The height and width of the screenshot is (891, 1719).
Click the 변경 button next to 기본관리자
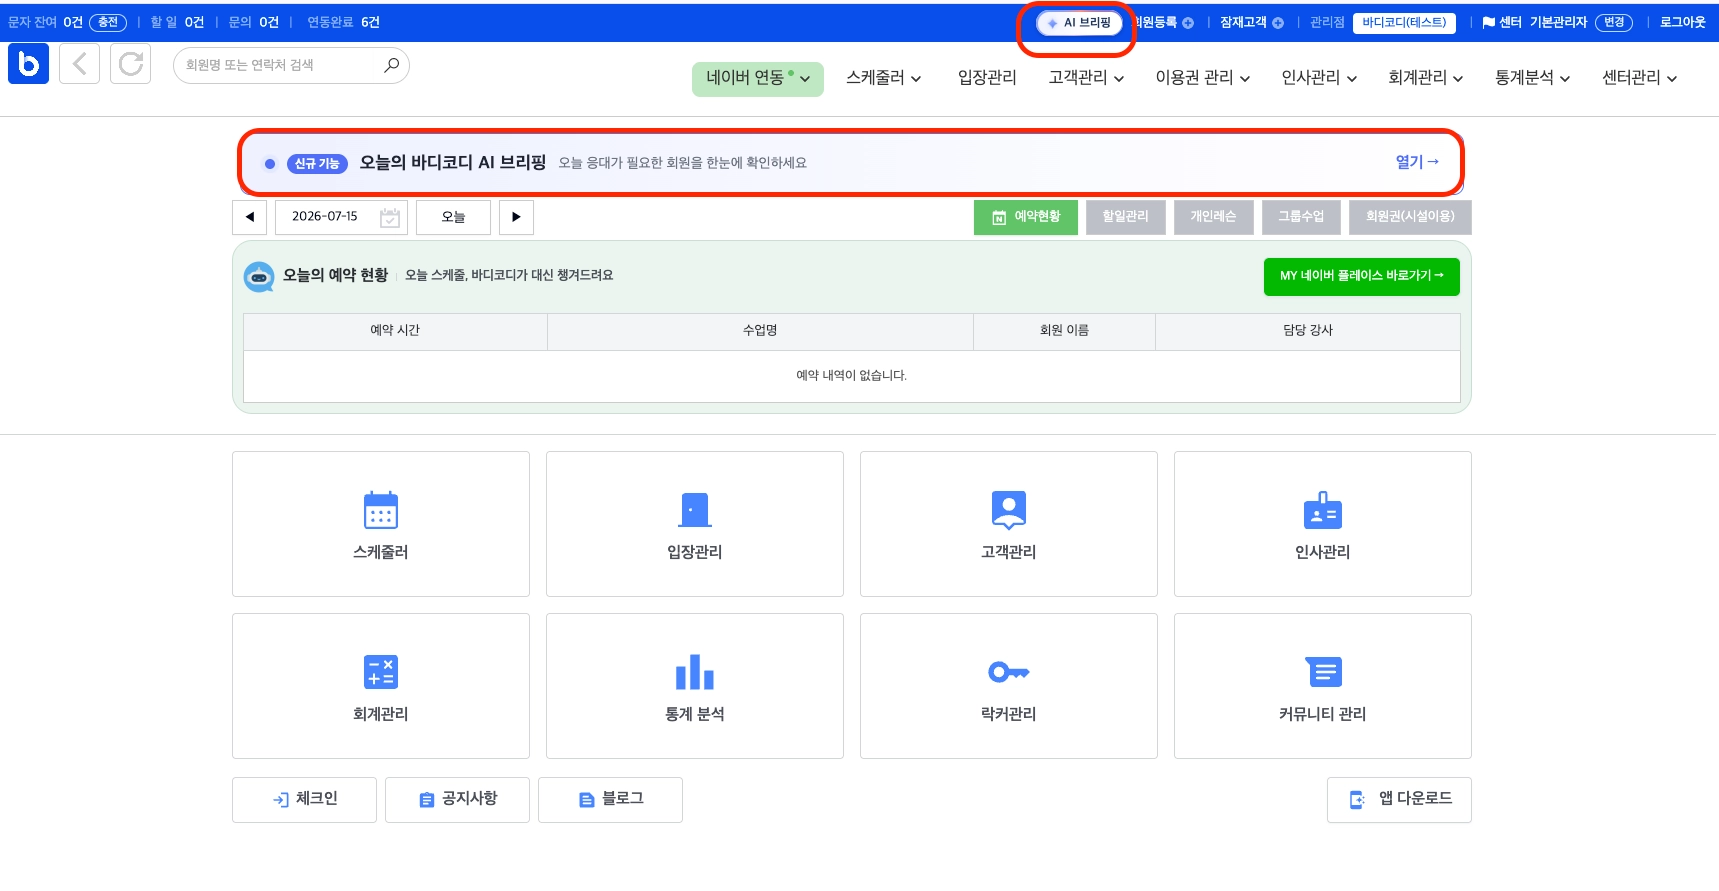tap(1614, 23)
